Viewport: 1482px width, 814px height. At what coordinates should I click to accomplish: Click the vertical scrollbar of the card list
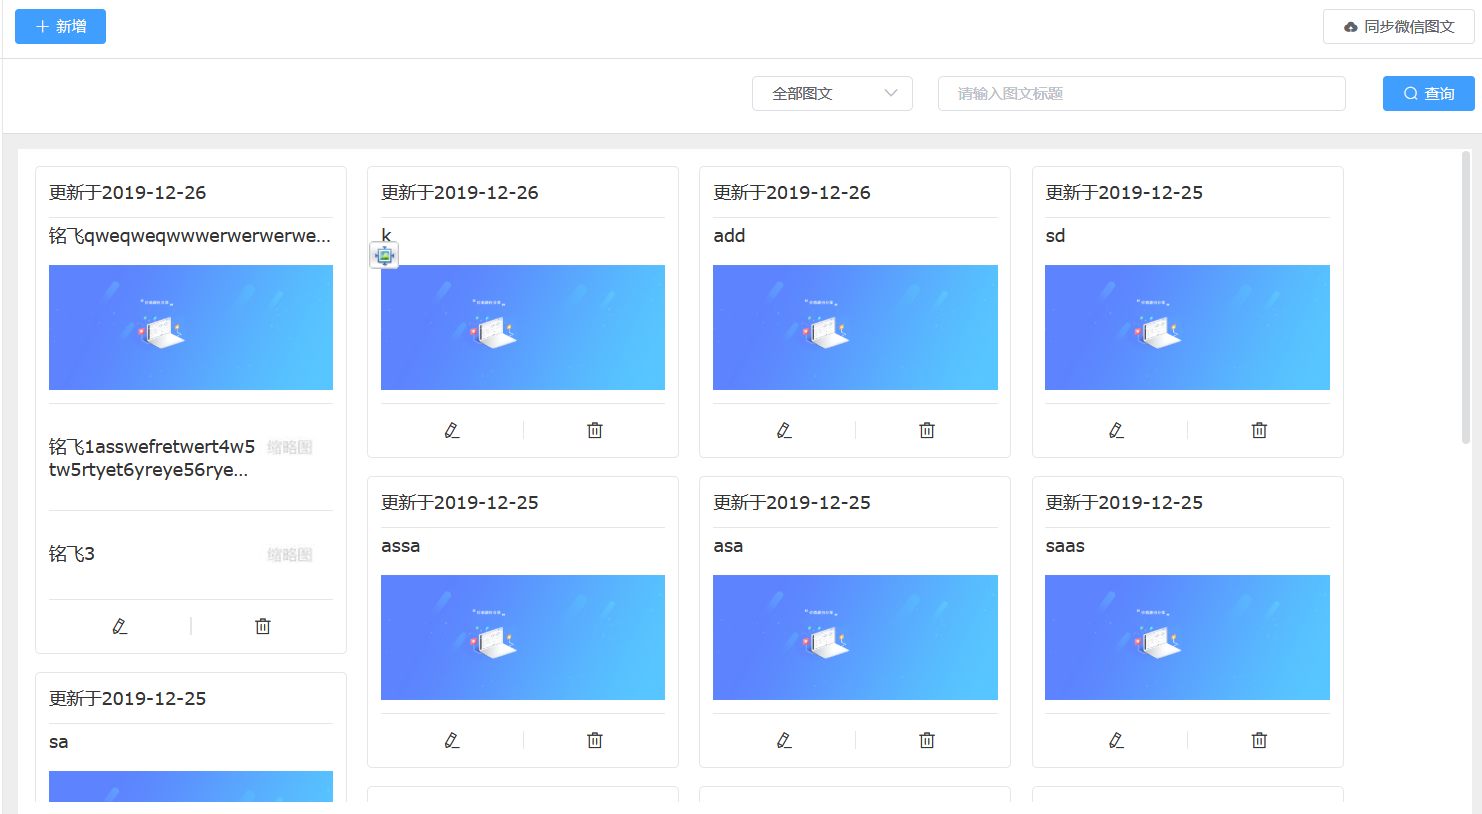(1466, 300)
